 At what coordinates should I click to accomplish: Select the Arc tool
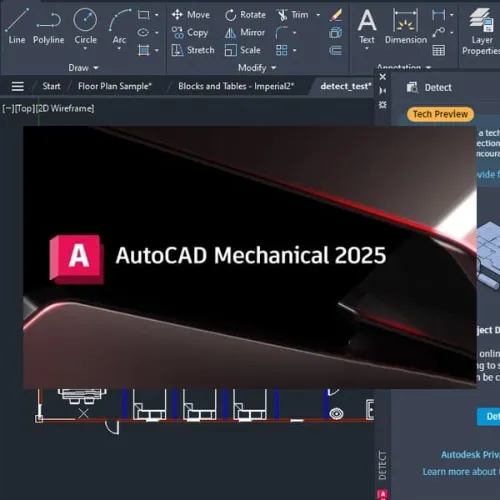[119, 26]
